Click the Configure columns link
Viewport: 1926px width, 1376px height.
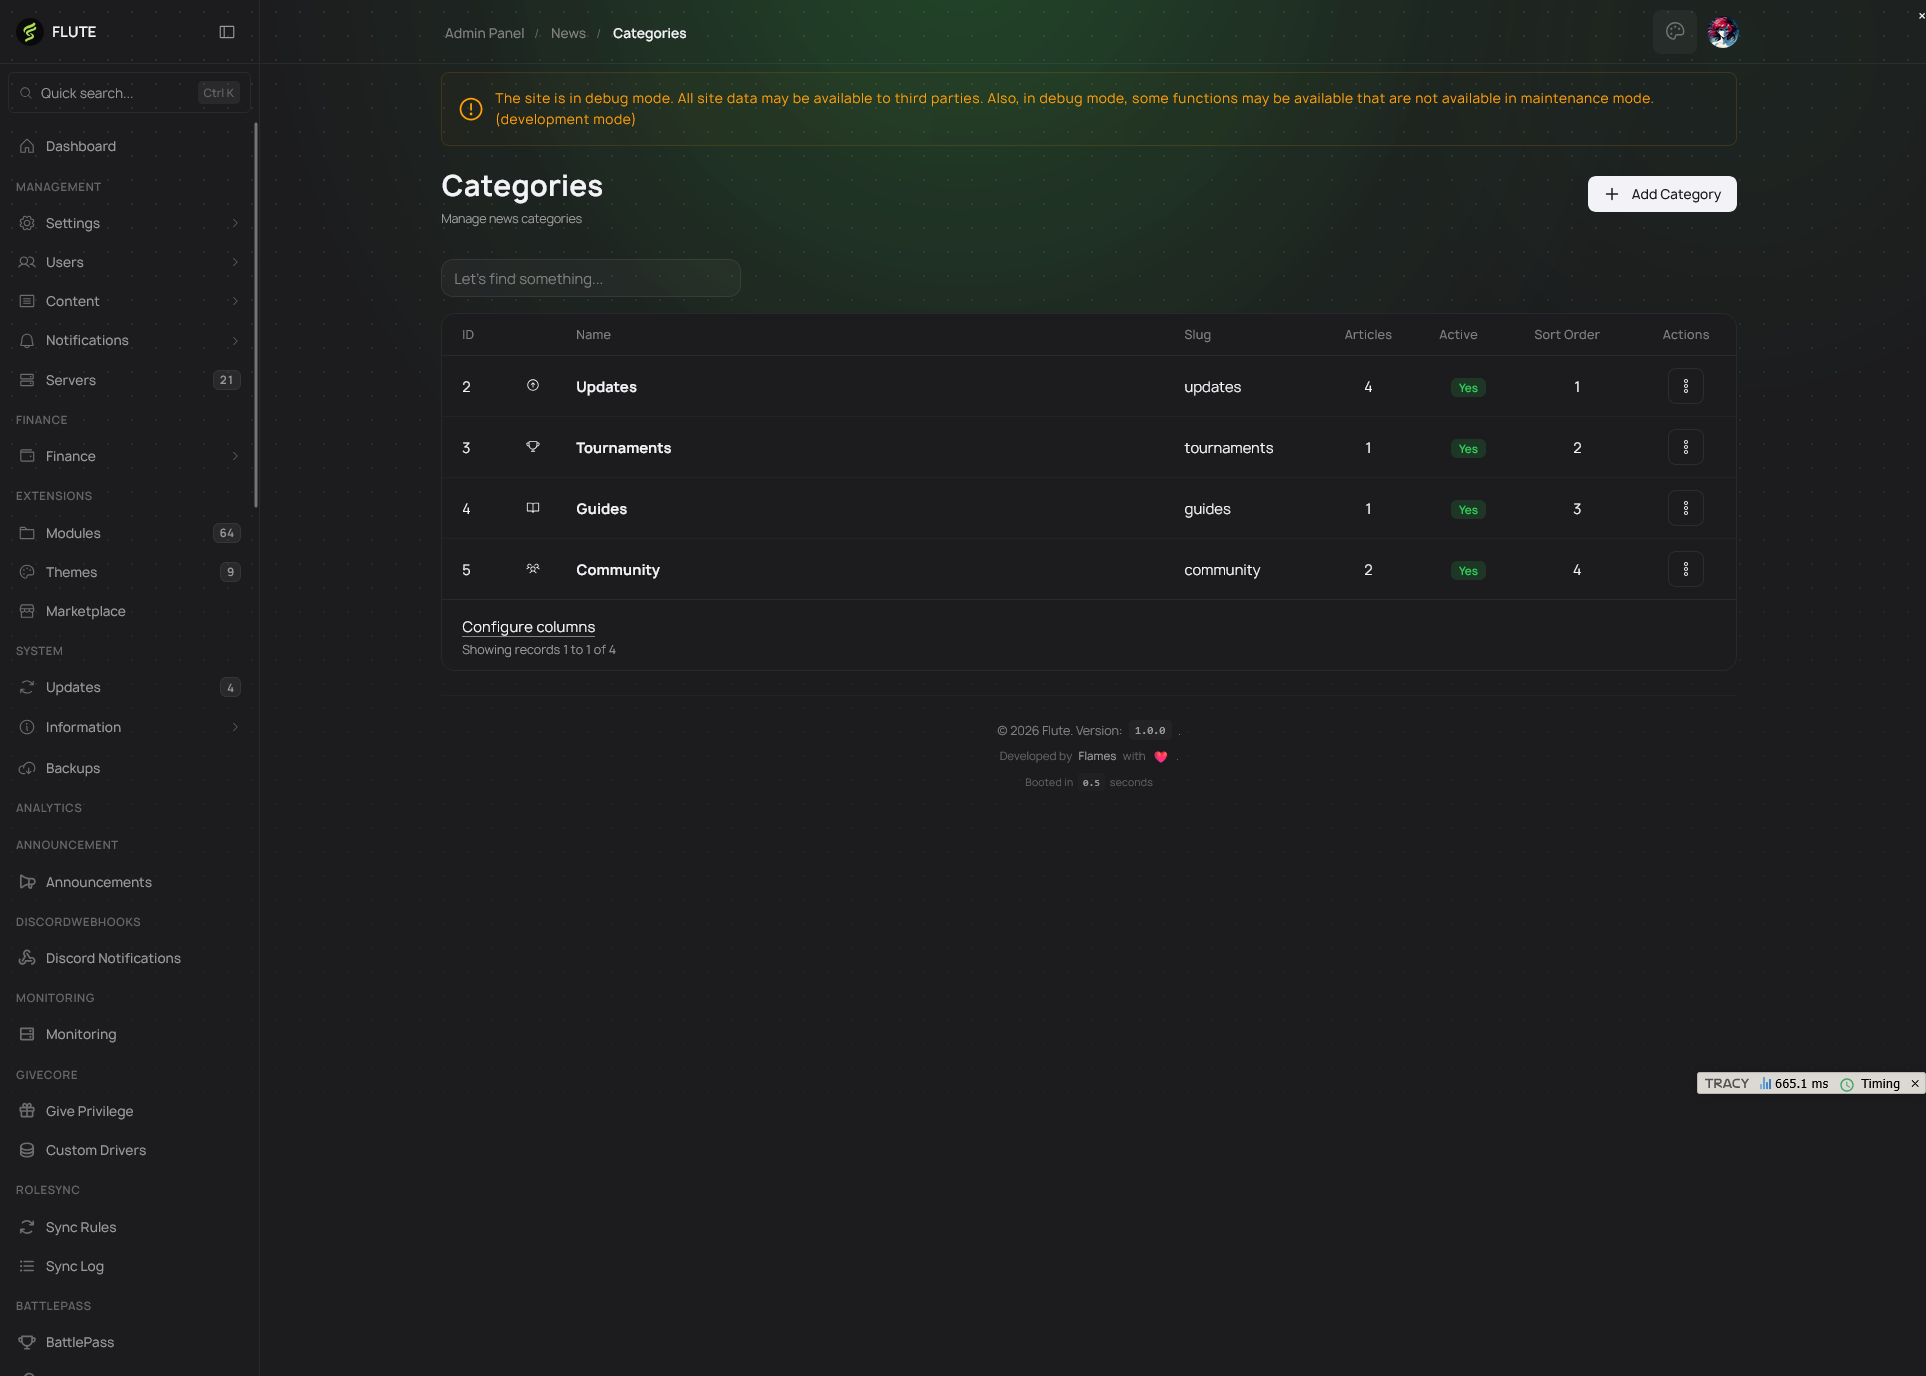(x=528, y=627)
